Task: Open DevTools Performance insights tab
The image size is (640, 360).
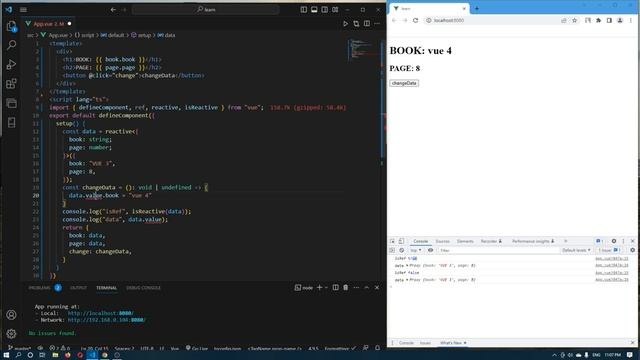Action: coord(533,241)
